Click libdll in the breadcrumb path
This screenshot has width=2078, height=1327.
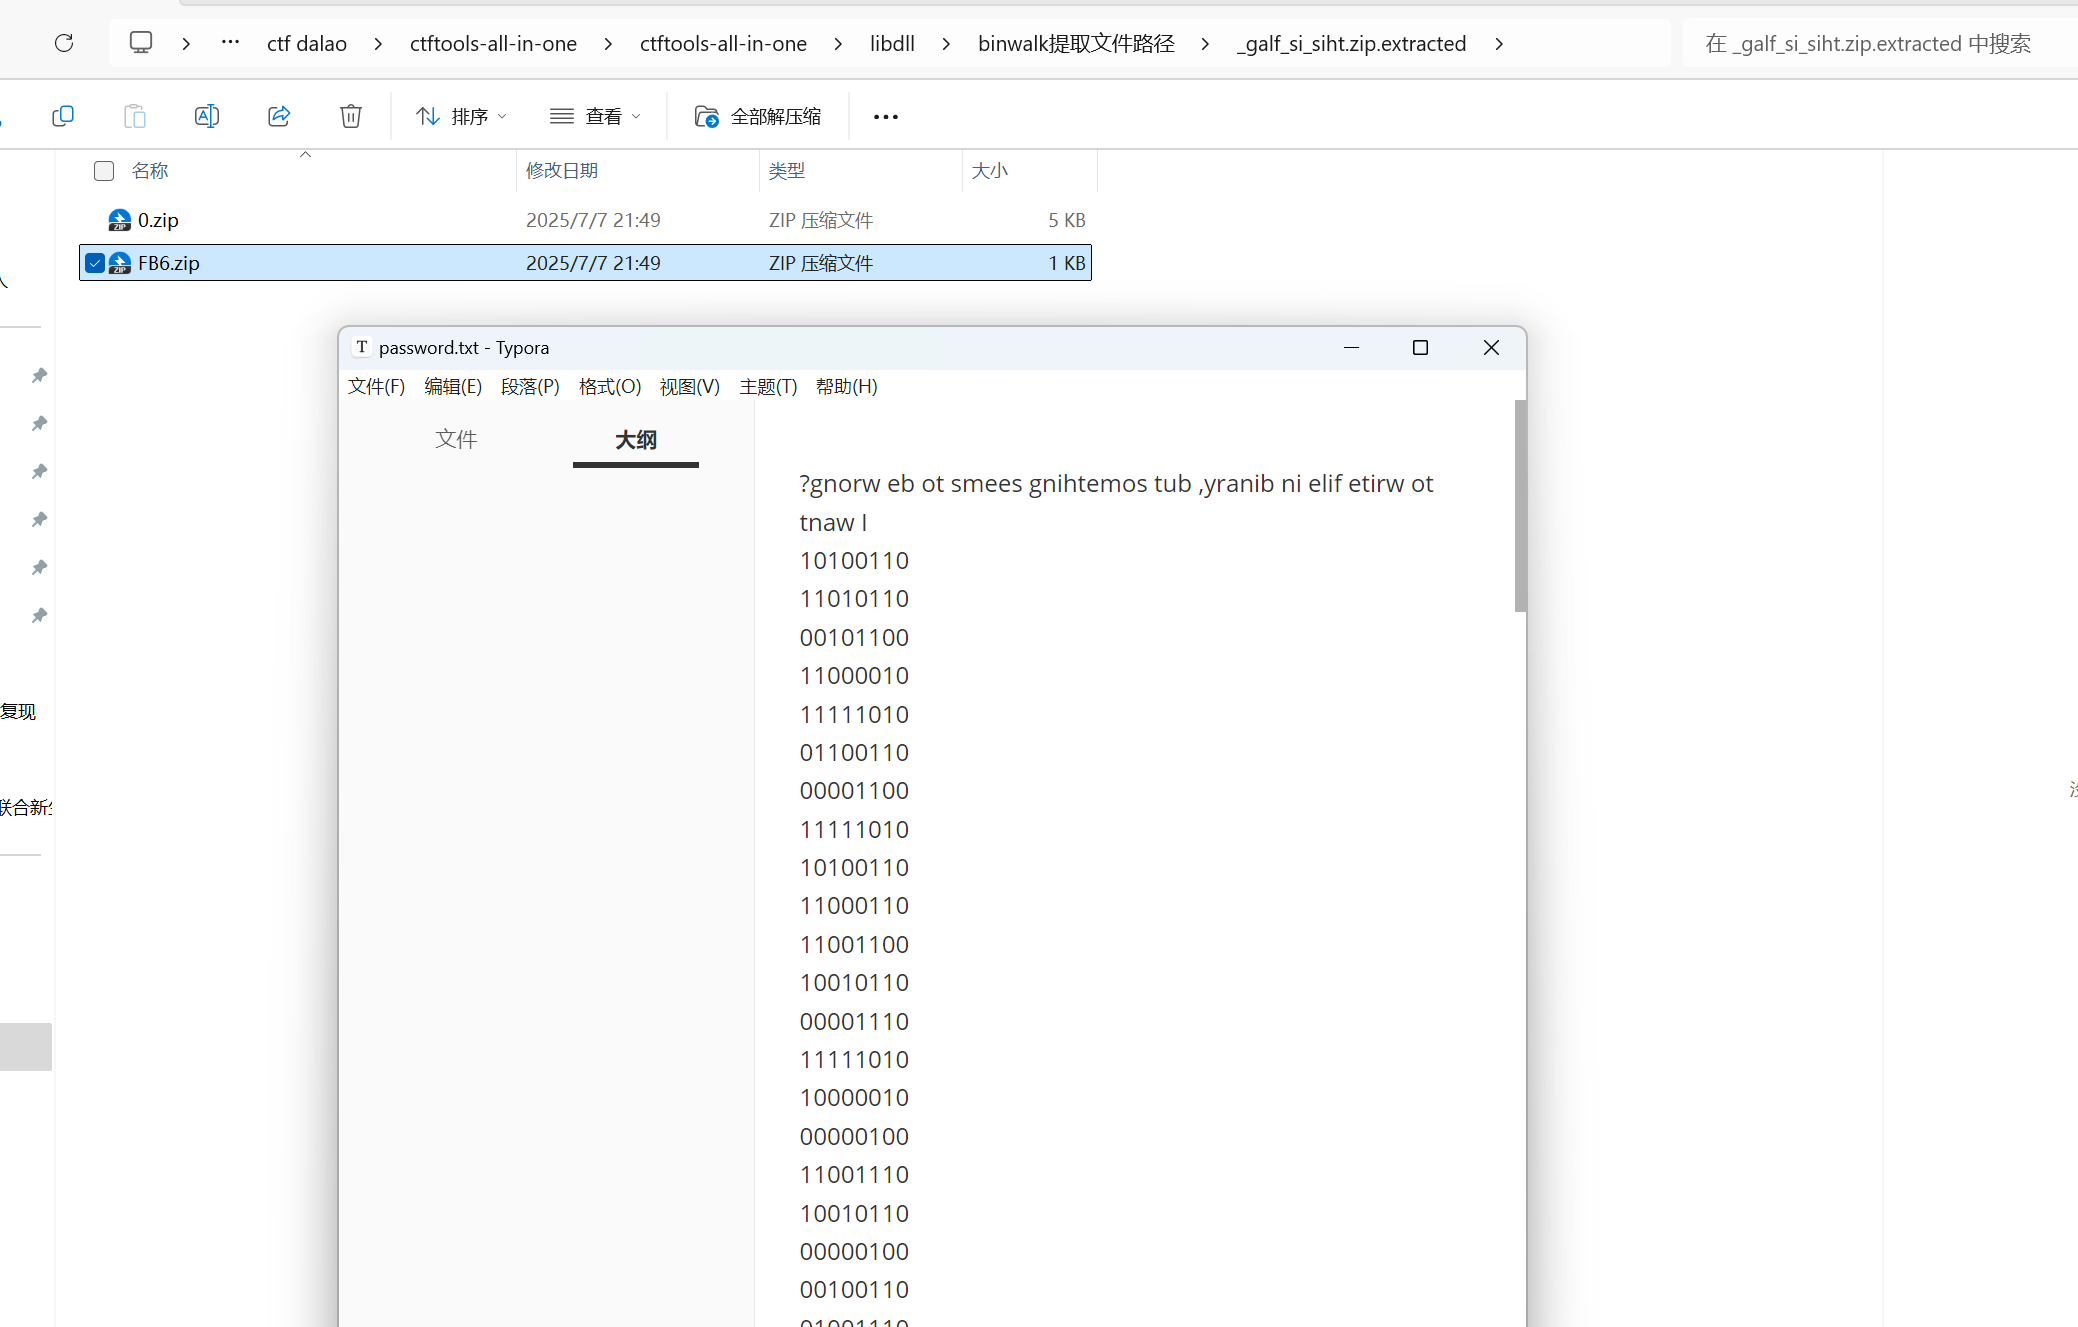pos(892,43)
